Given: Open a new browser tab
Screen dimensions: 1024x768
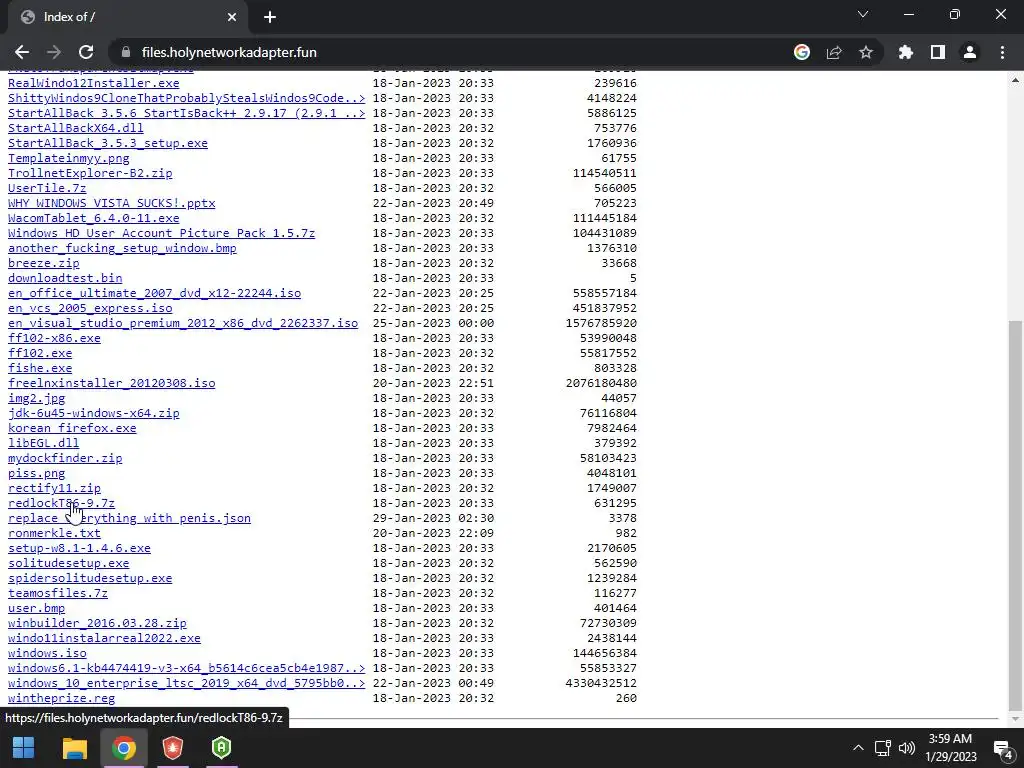Looking at the screenshot, I should pos(270,17).
